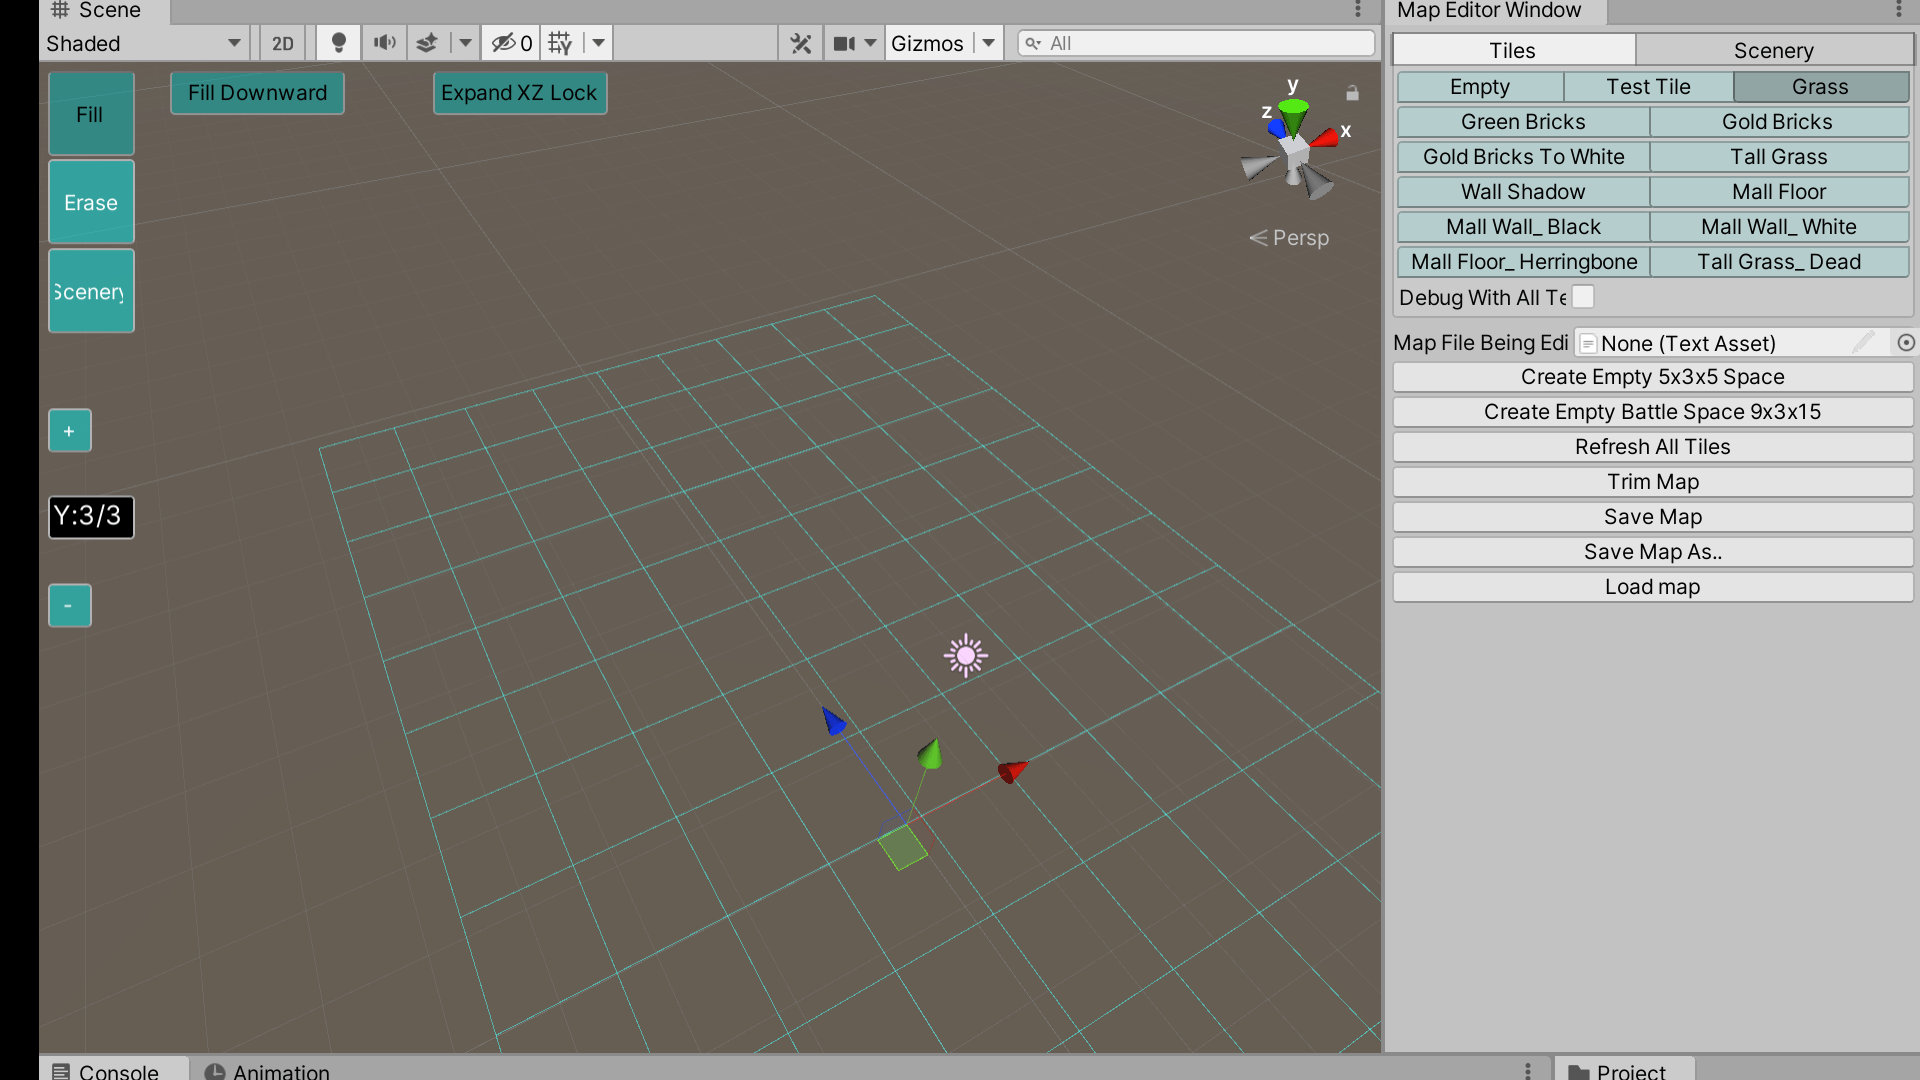1920x1080 pixels.
Task: Click the object picker circle icon
Action: pyautogui.click(x=1906, y=343)
